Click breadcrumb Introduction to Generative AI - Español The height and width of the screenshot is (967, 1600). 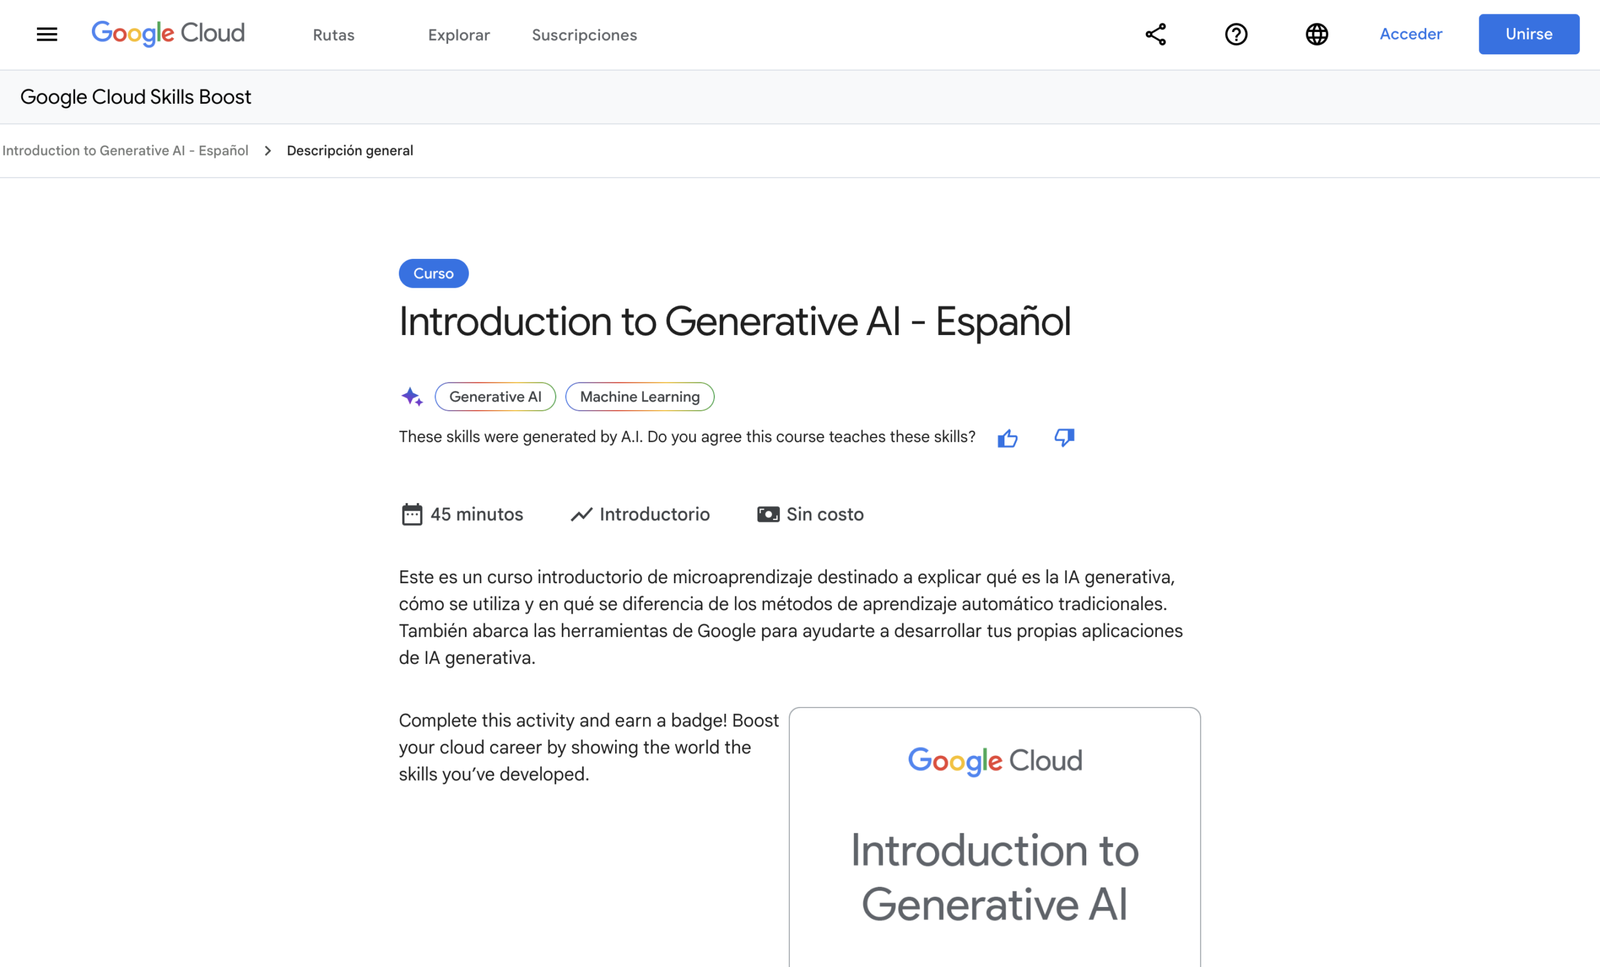[125, 151]
